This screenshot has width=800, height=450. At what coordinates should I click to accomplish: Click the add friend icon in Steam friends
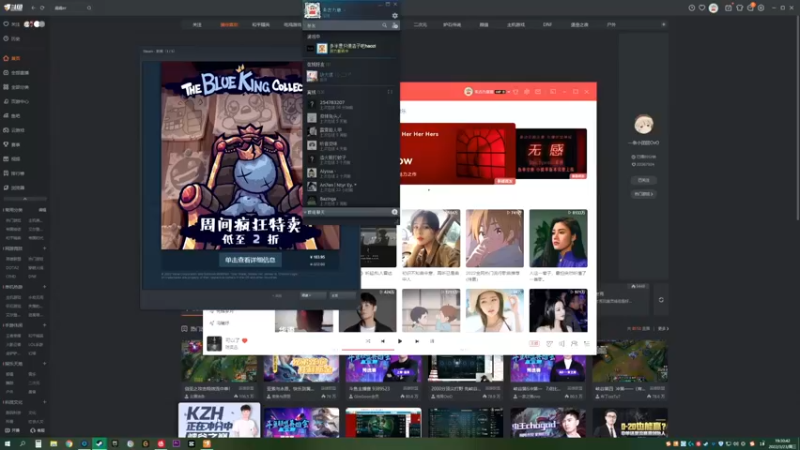395,25
